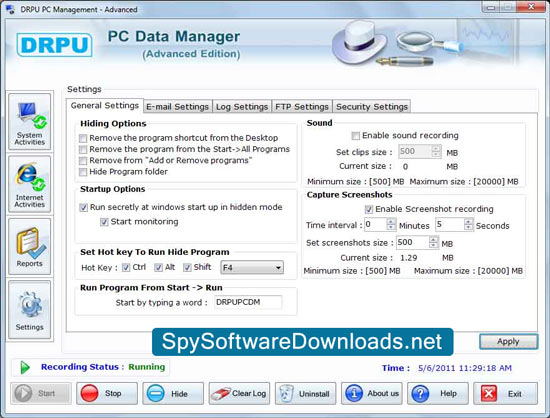The width and height of the screenshot is (550, 418).
Task: Toggle Enable Screenshot recording checkbox
Action: (x=369, y=209)
